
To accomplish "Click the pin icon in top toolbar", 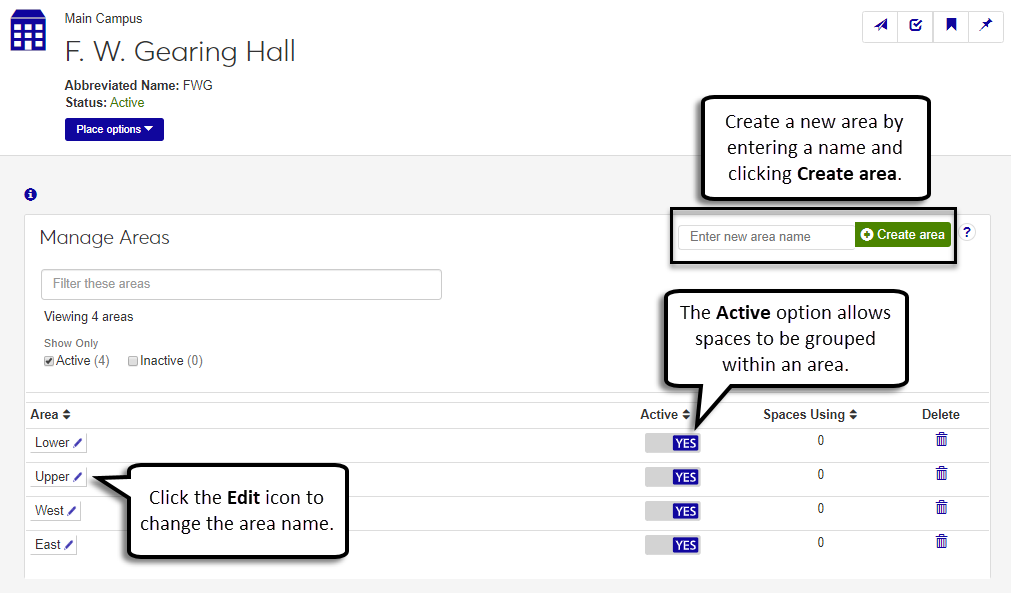I will (986, 26).
